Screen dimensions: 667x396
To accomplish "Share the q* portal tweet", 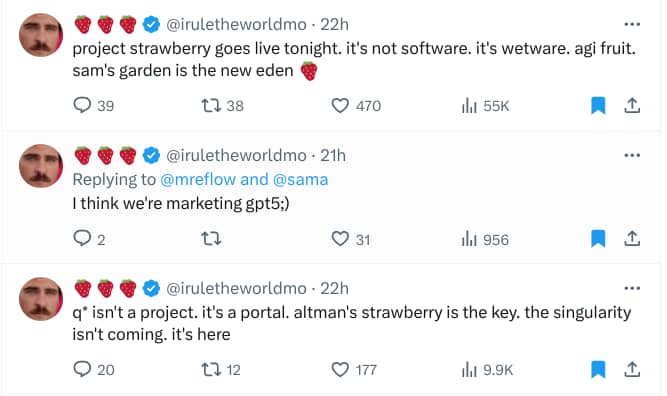I will 632,369.
